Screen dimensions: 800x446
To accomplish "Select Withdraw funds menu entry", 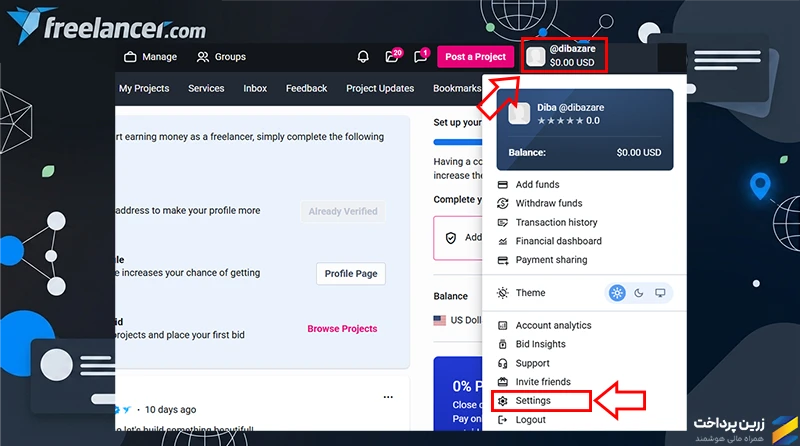I will [x=584, y=203].
